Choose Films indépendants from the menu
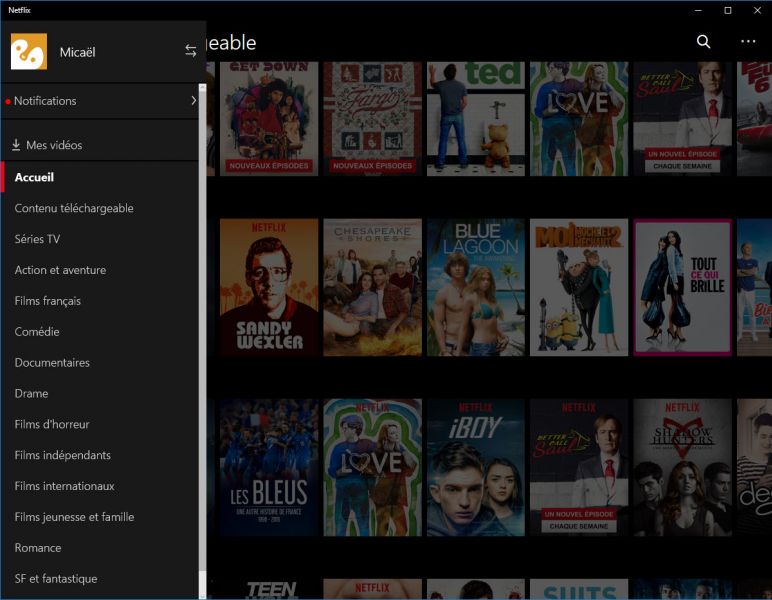This screenshot has width=772, height=600. [x=63, y=455]
